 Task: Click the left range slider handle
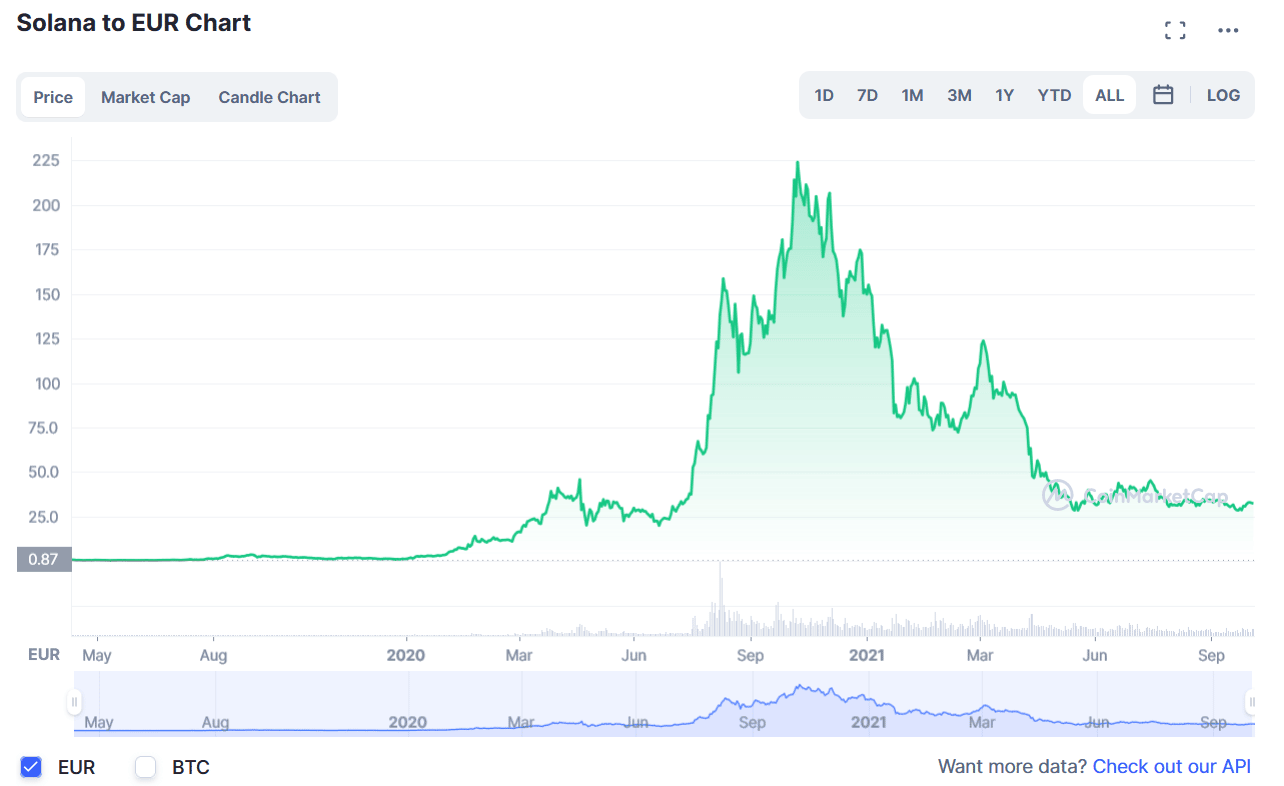74,702
